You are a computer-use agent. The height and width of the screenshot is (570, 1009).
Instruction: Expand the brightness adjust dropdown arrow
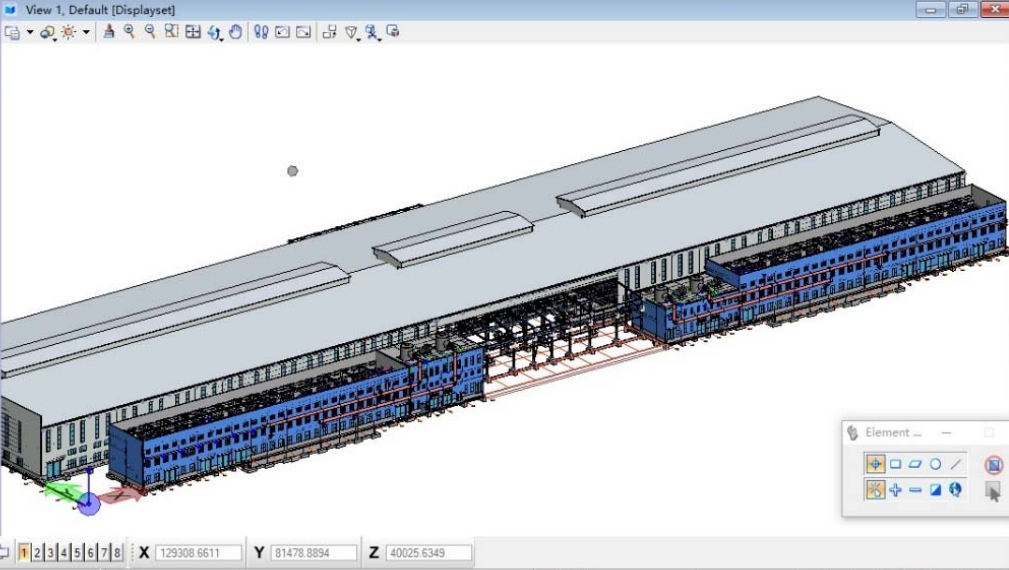(86, 33)
